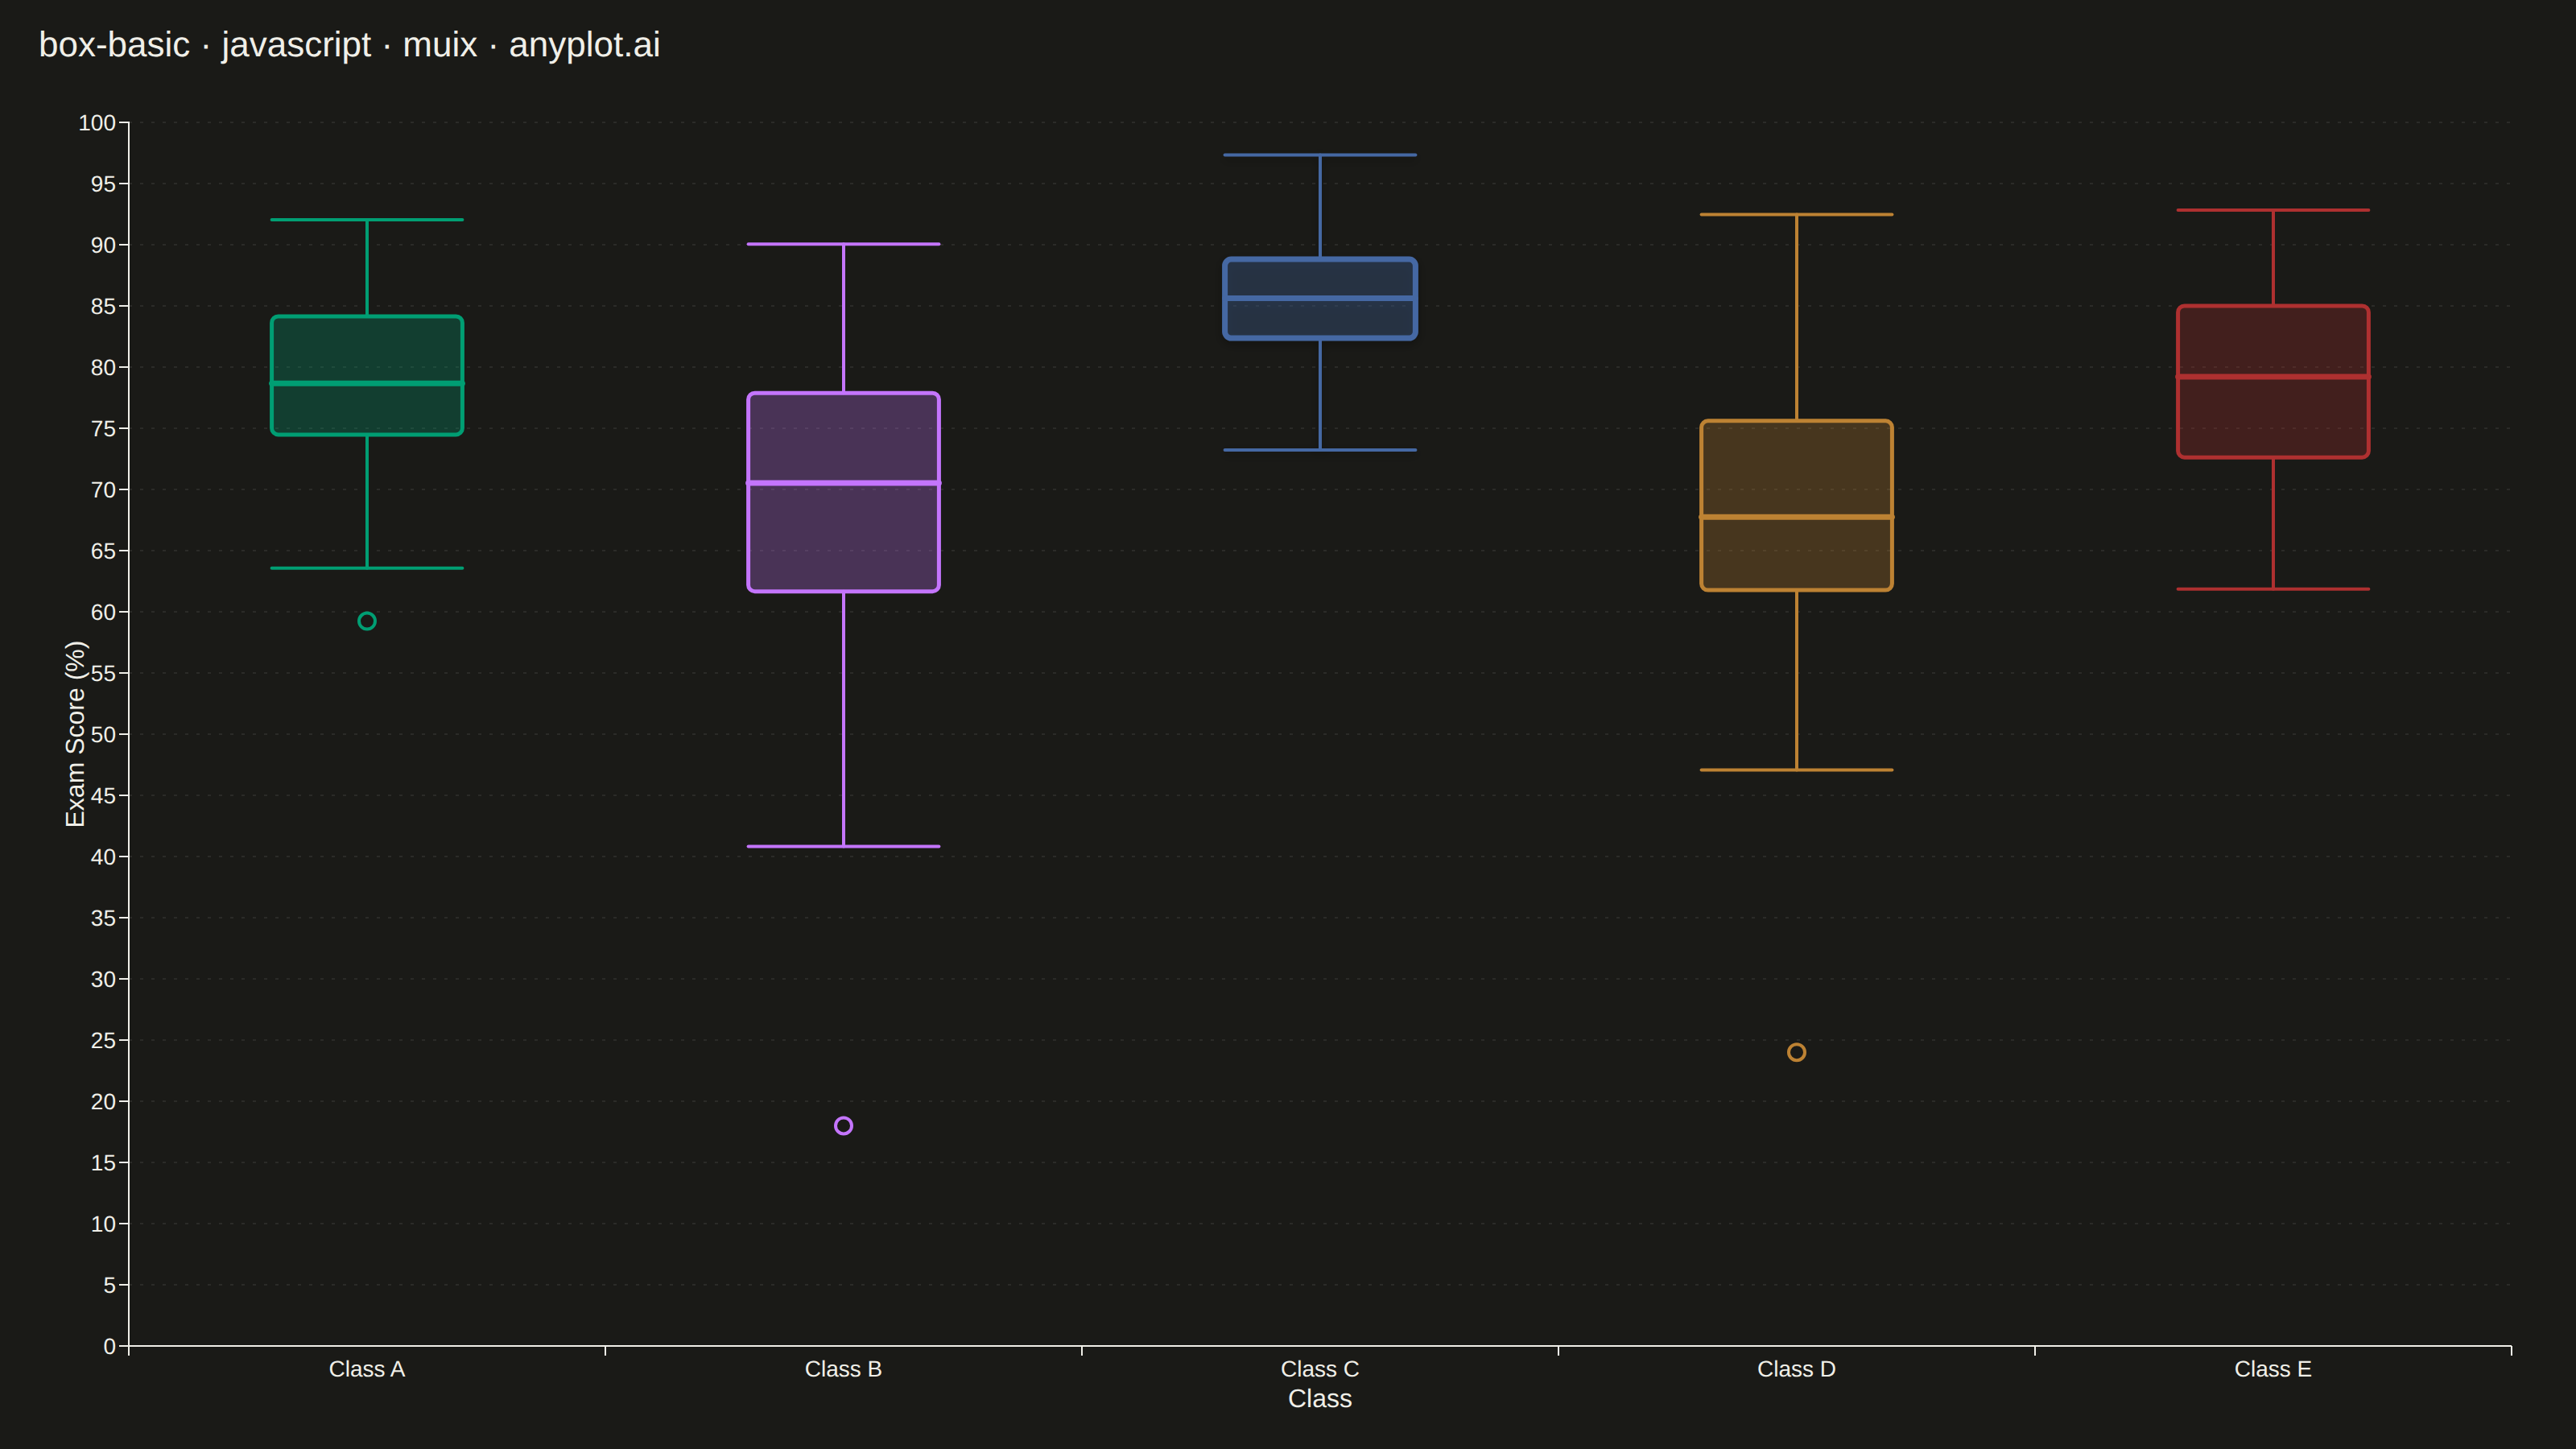Viewport: 2576px width, 1449px height.
Task: Click the "90" y-axis tick label
Action: [103, 245]
